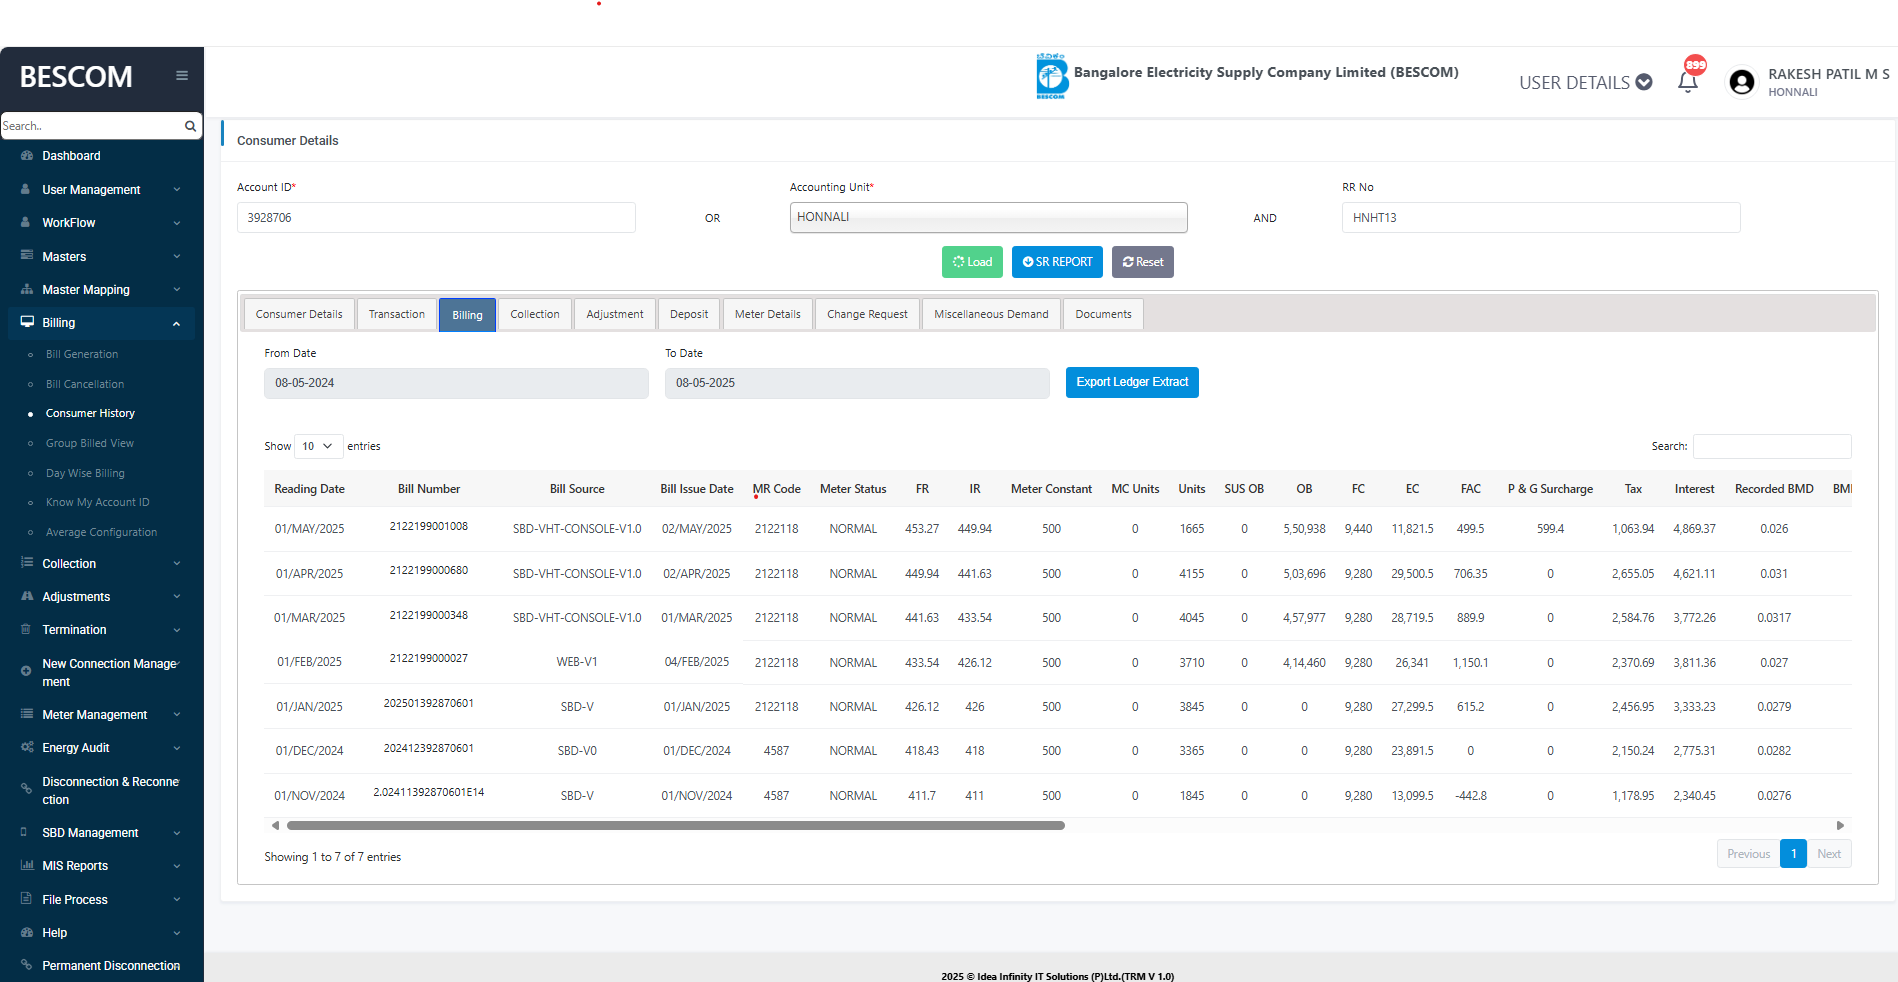Viewport: 1898px width, 982px height.
Task: Click the MIS Reports chart icon
Action: (27, 865)
